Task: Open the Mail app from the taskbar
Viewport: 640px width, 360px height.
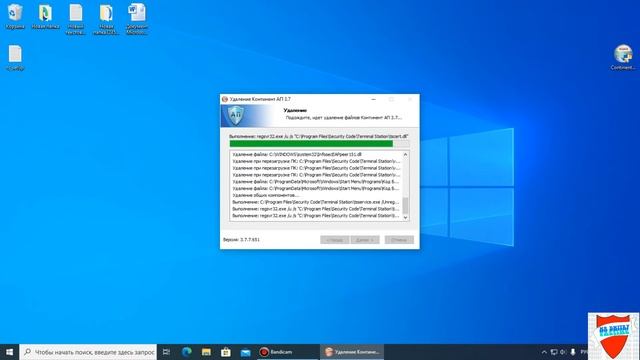Action: (x=245, y=352)
